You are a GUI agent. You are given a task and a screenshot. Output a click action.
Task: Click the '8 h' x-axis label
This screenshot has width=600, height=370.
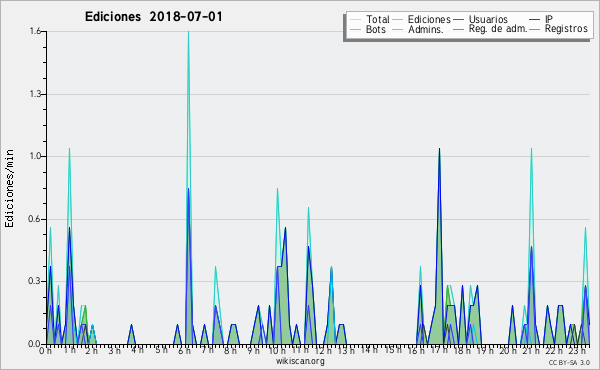point(230,351)
